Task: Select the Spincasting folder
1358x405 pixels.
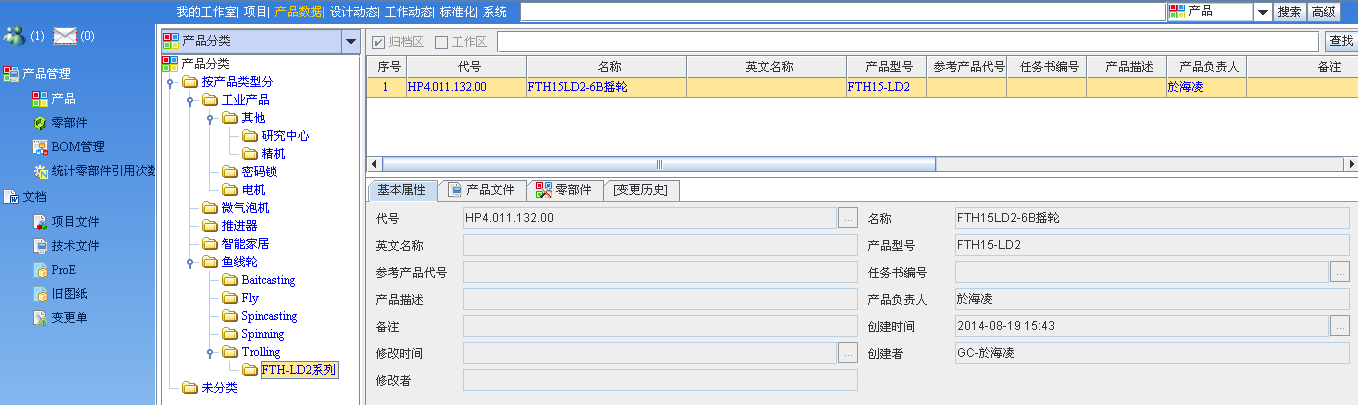Action: tap(269, 316)
